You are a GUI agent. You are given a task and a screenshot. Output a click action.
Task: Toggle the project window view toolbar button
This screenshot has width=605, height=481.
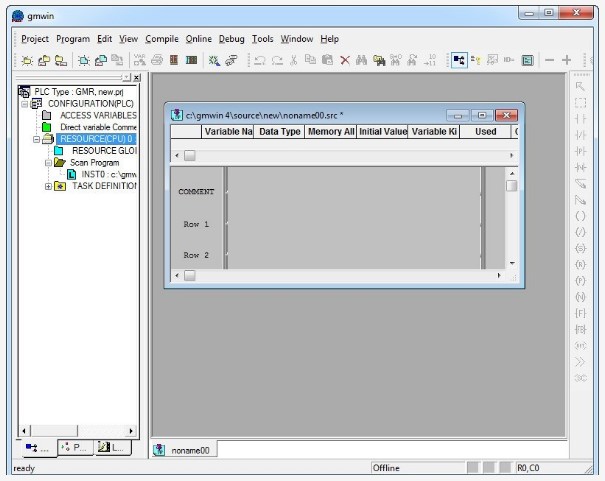coord(459,61)
